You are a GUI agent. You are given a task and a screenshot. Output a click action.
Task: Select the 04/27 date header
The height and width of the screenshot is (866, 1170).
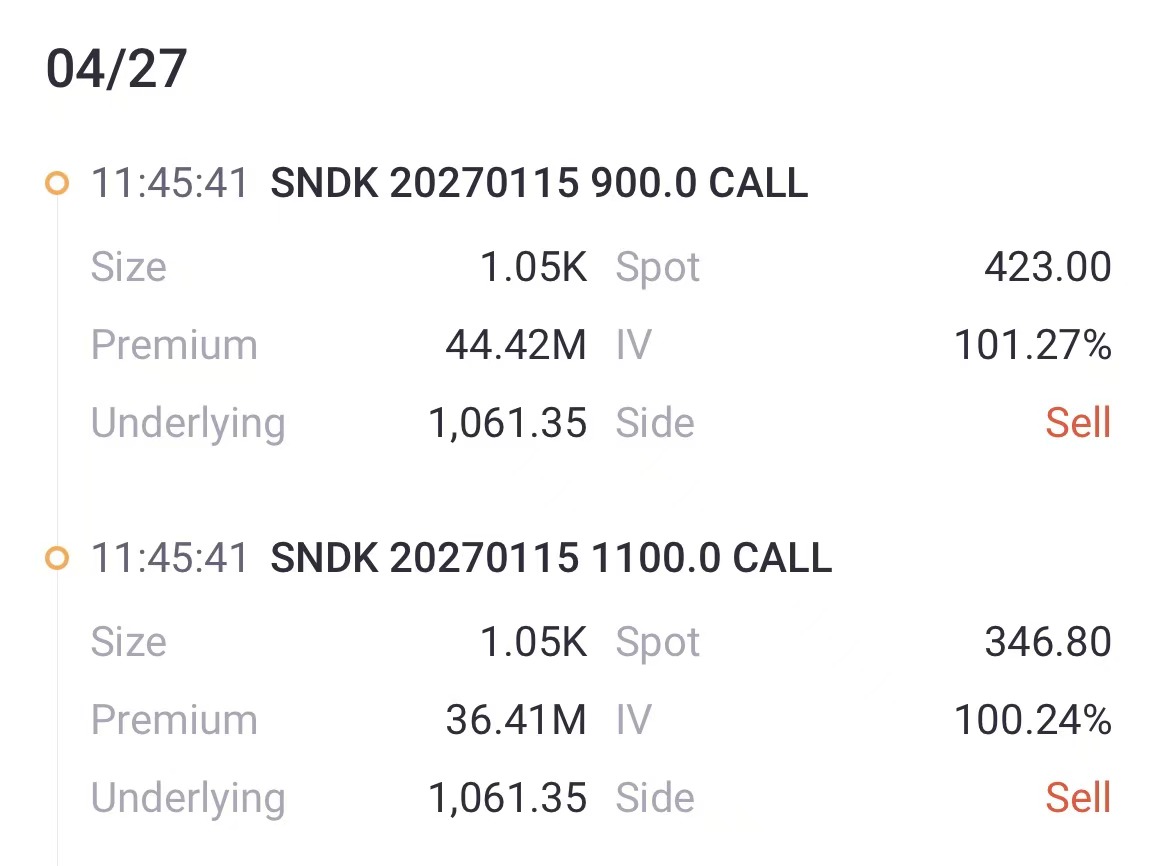click(117, 70)
